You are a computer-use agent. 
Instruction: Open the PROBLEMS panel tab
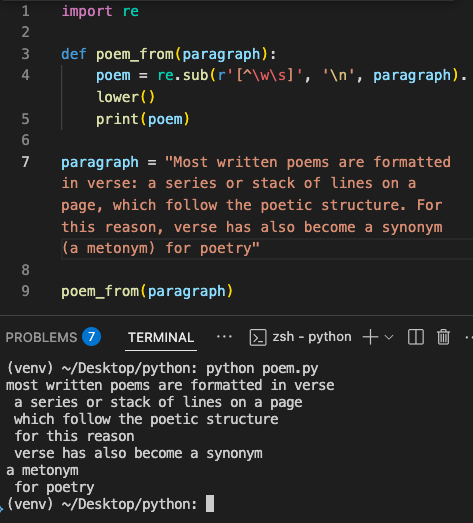click(x=41, y=337)
